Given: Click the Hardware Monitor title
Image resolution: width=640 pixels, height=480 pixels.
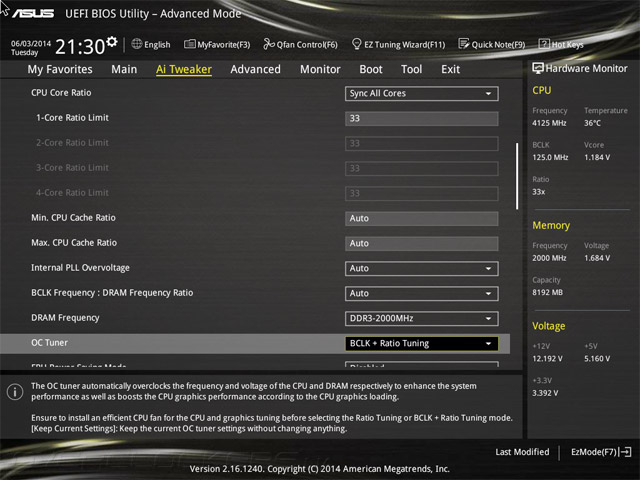Looking at the screenshot, I should coord(587,69).
